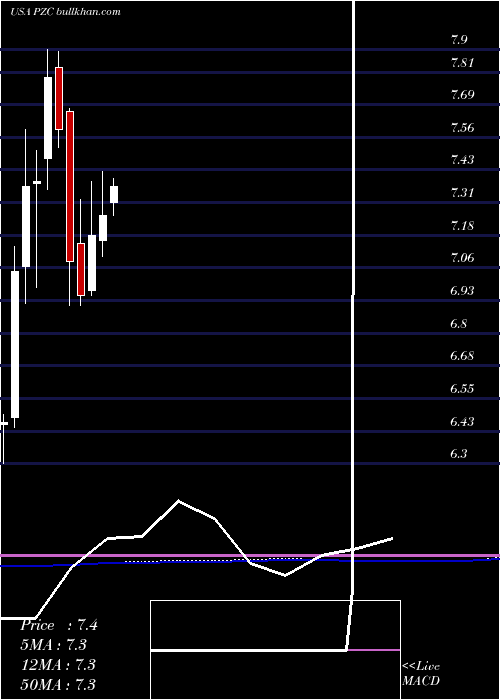Click the 7.43 price axis label
Viewport: 500px width, 700px height.
(x=462, y=160)
